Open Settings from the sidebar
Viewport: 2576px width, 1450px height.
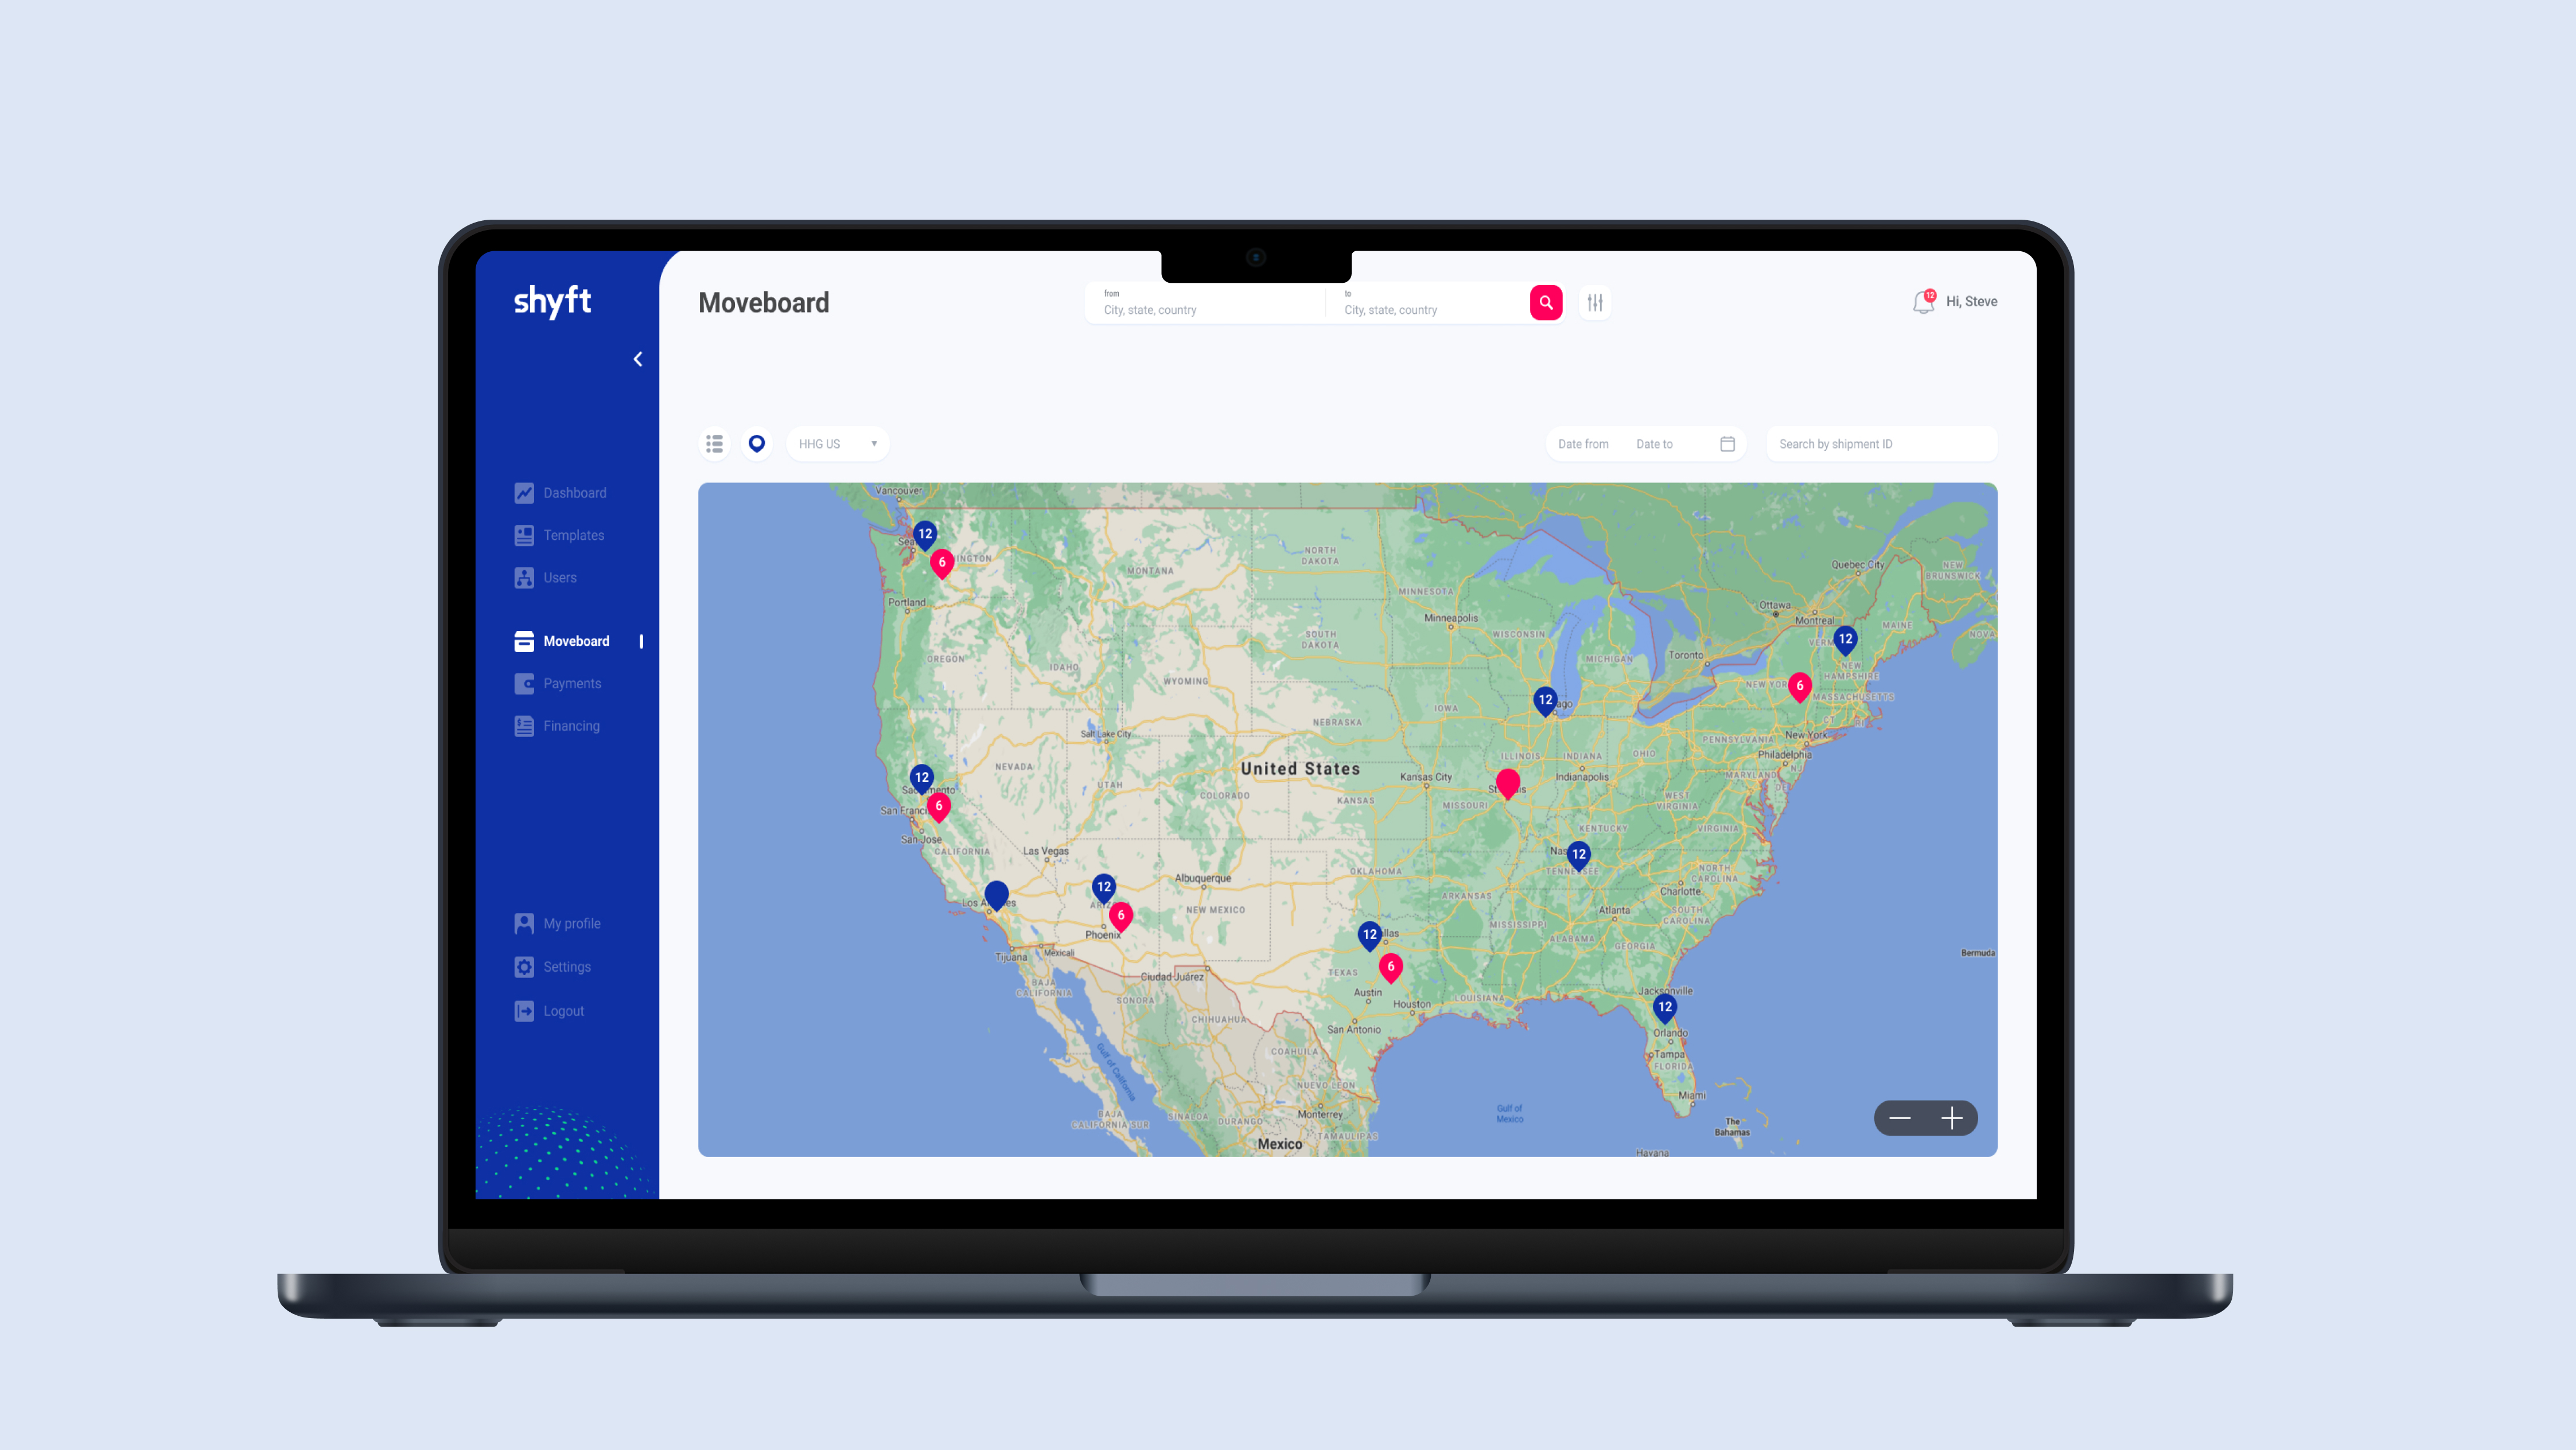tap(566, 966)
